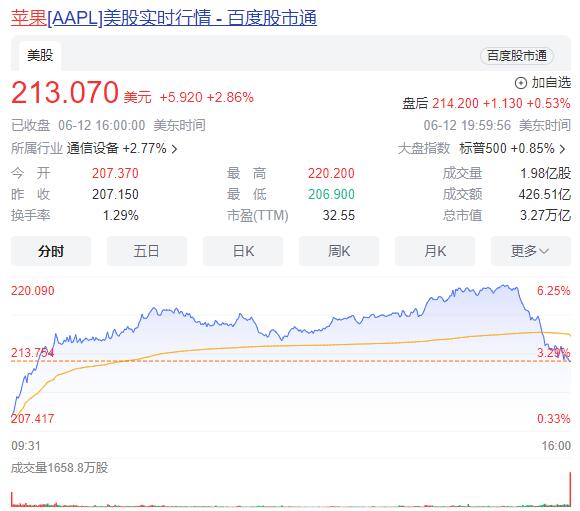The image size is (580, 511).
Task: Click the orange average price line
Action: coord(296,346)
